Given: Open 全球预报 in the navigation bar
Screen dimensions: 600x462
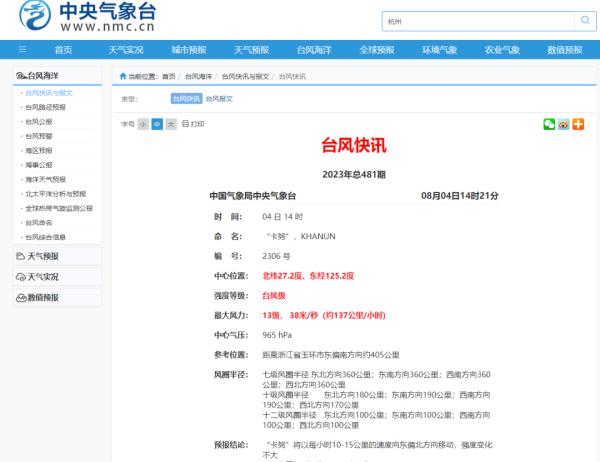Looking at the screenshot, I should click(377, 50).
